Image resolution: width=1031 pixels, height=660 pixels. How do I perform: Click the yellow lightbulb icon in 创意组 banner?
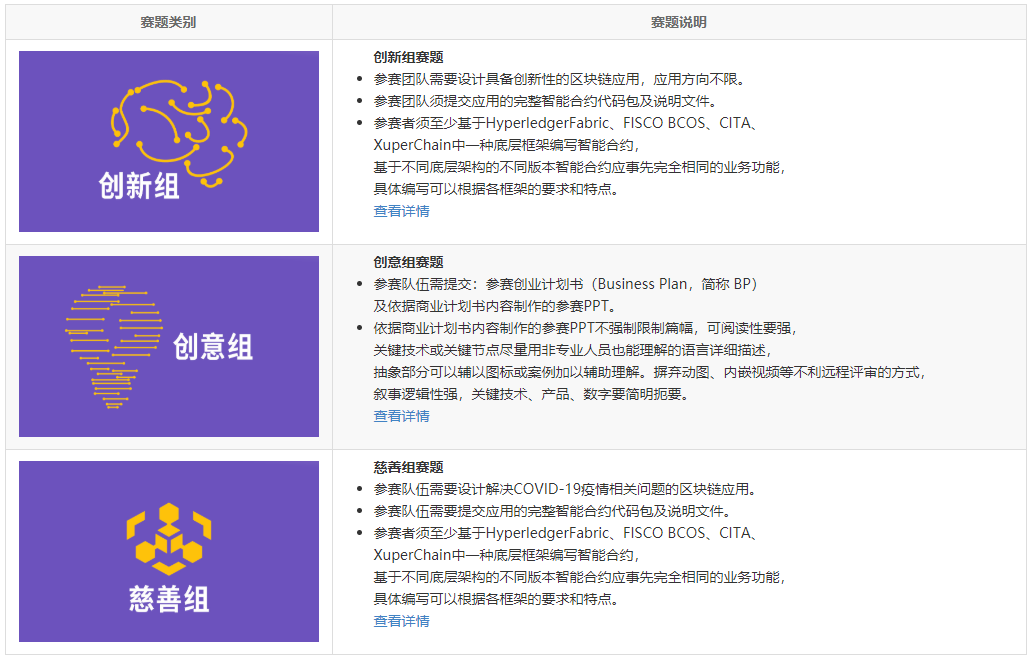[x=114, y=347]
